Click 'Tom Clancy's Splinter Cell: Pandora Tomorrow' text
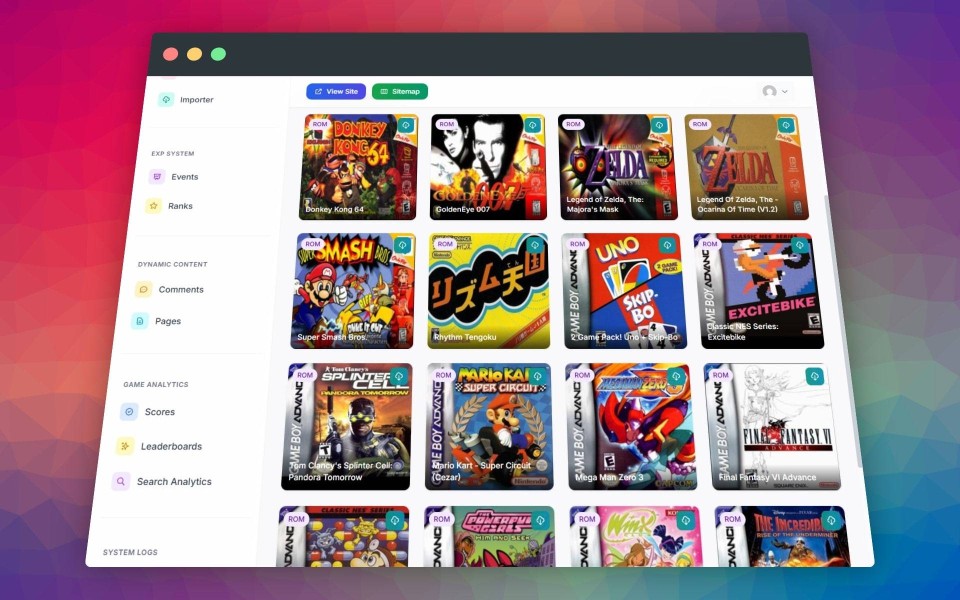Viewport: 960px width, 600px height. 341,471
